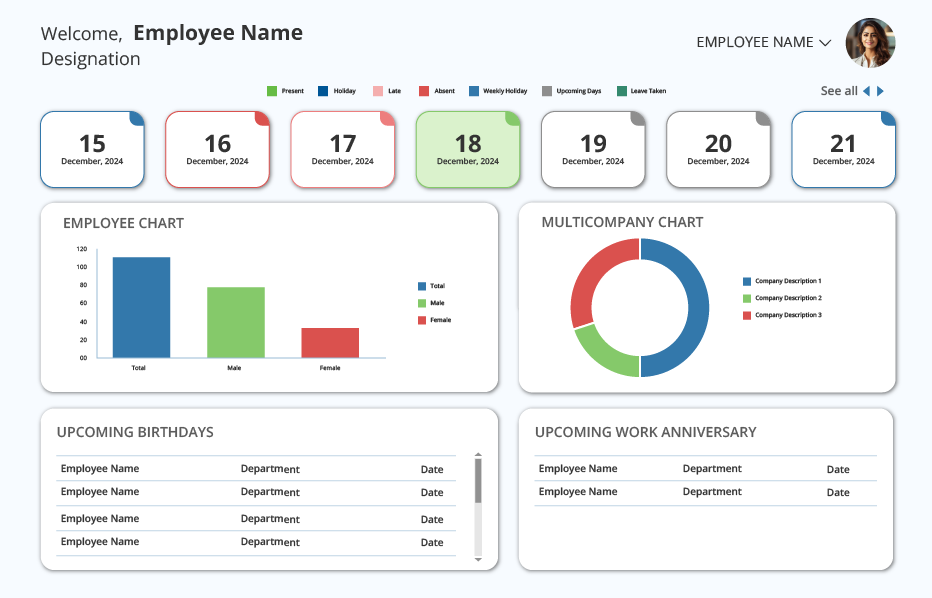
Task: Toggle Company Description 2 in chart legend
Action: [x=782, y=298]
